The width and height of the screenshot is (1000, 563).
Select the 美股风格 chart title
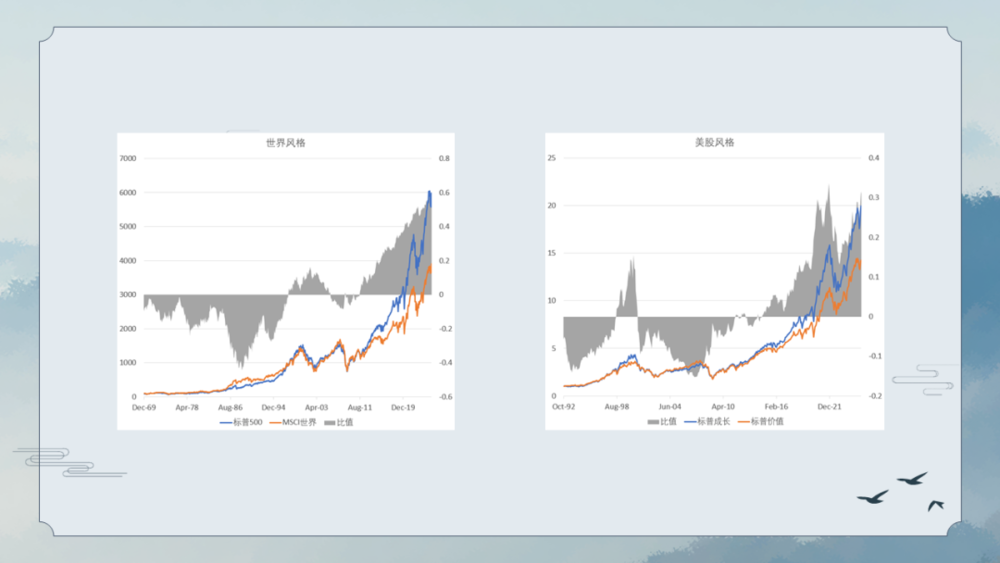coord(714,143)
